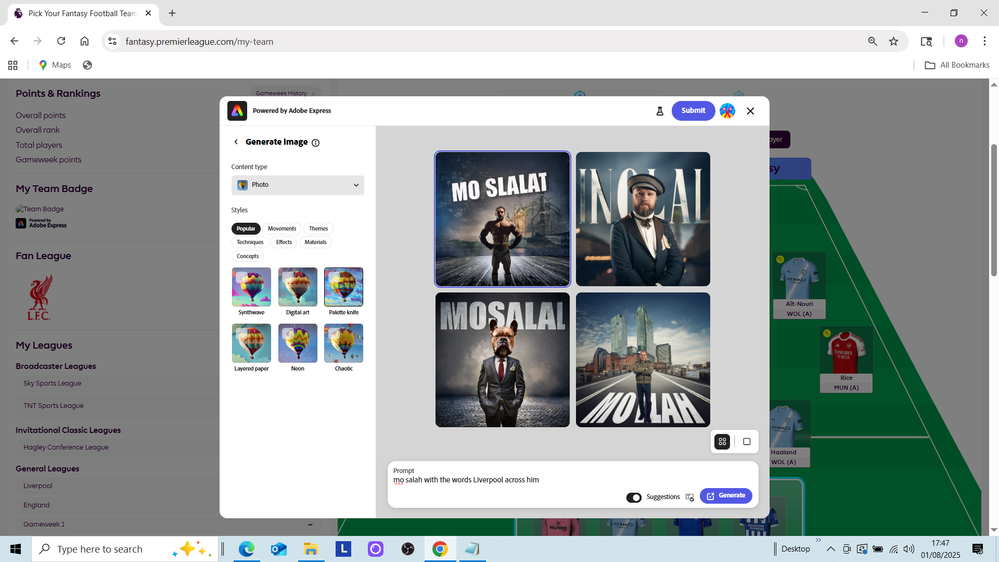Go to browser home page
The width and height of the screenshot is (999, 562).
pyautogui.click(x=84, y=41)
